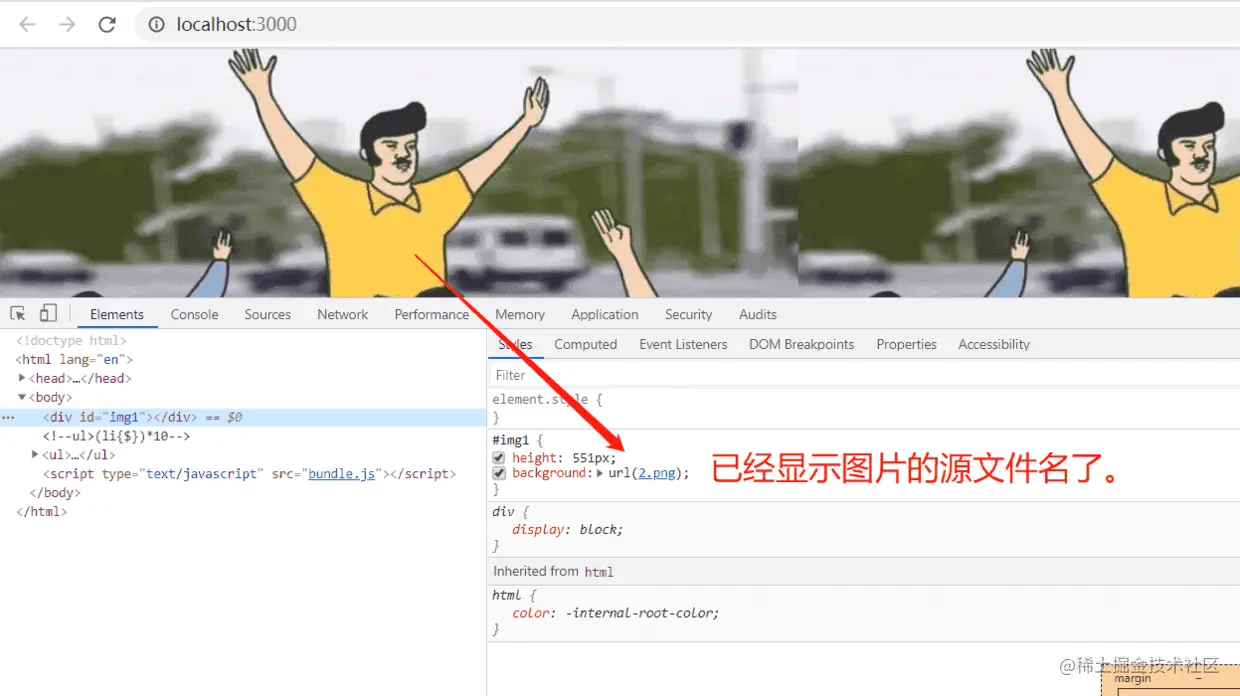Click the browser forward arrow
1240x696 pixels.
(67, 25)
